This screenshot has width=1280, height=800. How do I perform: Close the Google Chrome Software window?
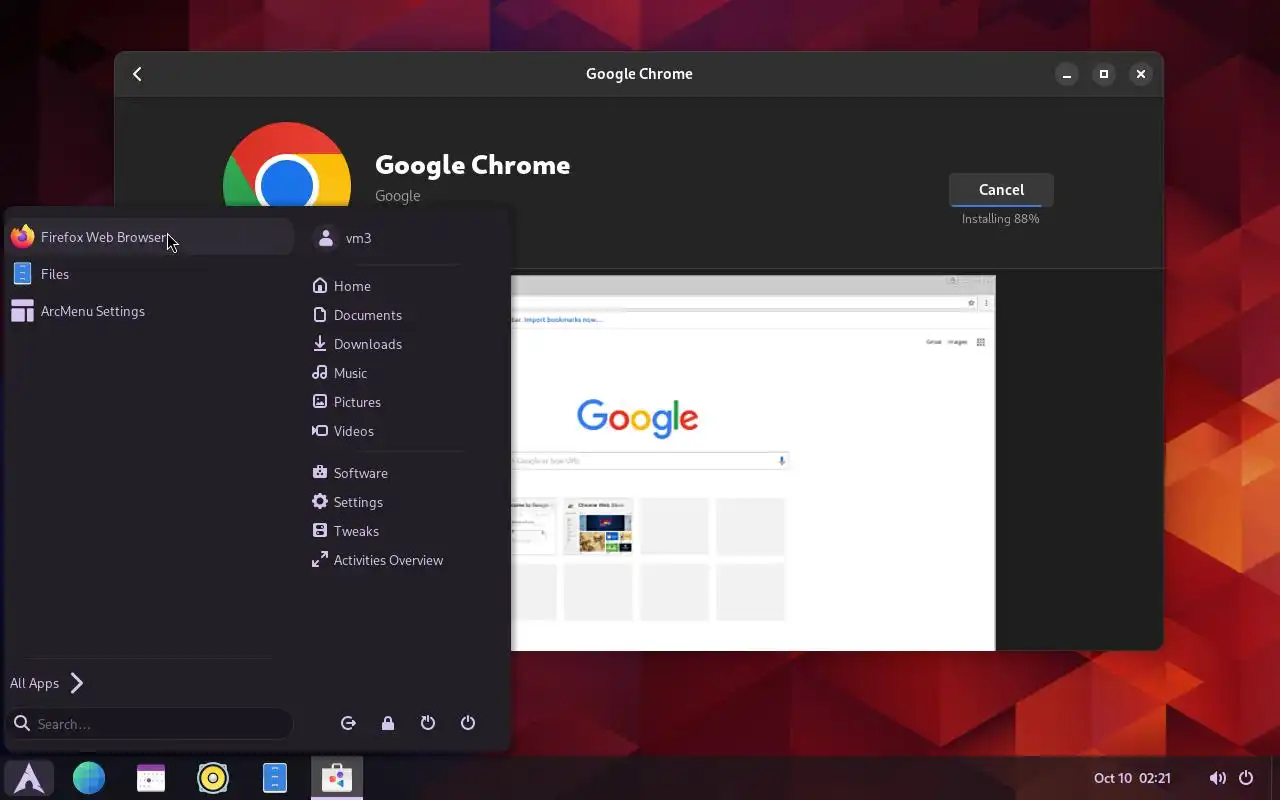pyautogui.click(x=1140, y=74)
